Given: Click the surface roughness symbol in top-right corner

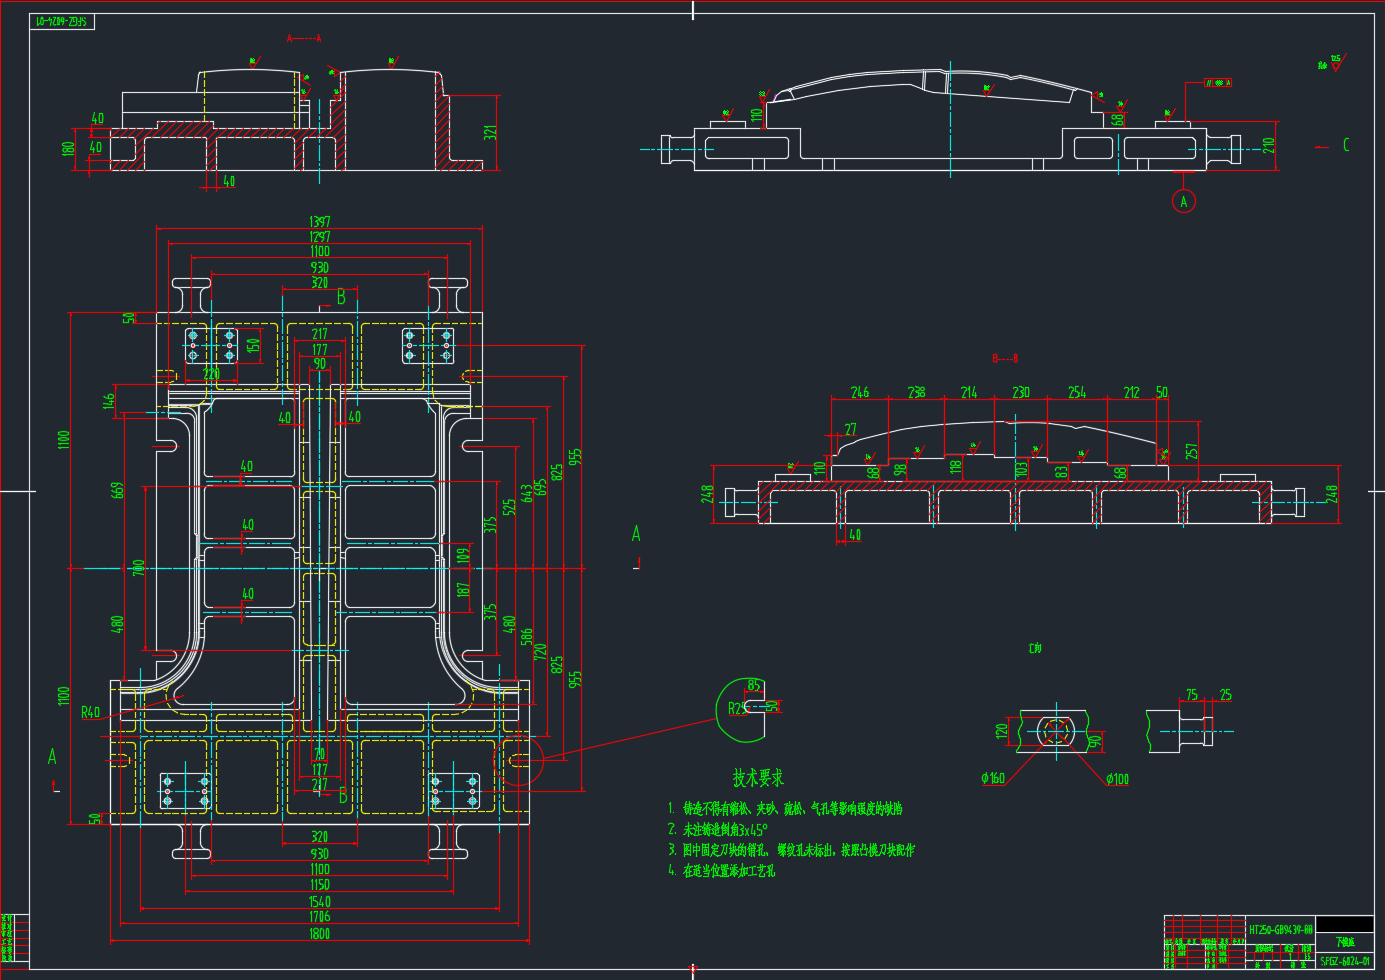Looking at the screenshot, I should pos(1333,62).
